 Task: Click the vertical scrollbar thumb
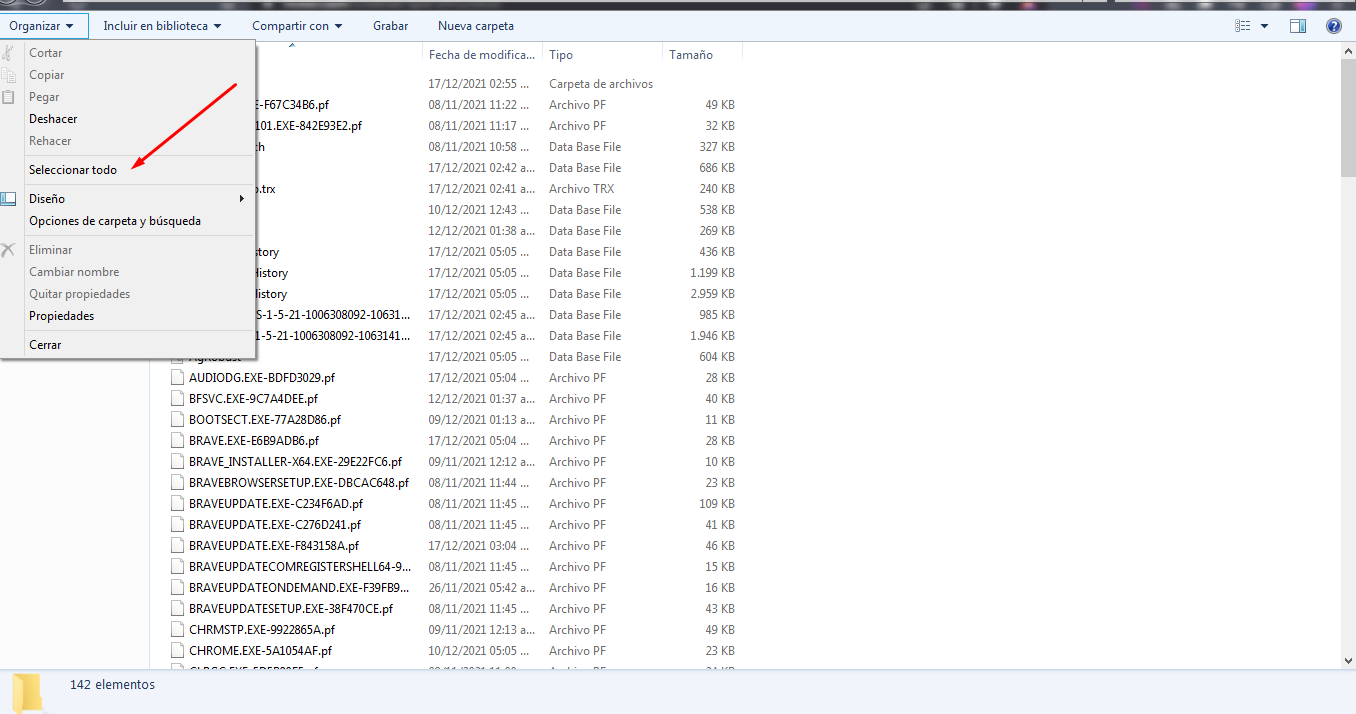[x=1348, y=120]
